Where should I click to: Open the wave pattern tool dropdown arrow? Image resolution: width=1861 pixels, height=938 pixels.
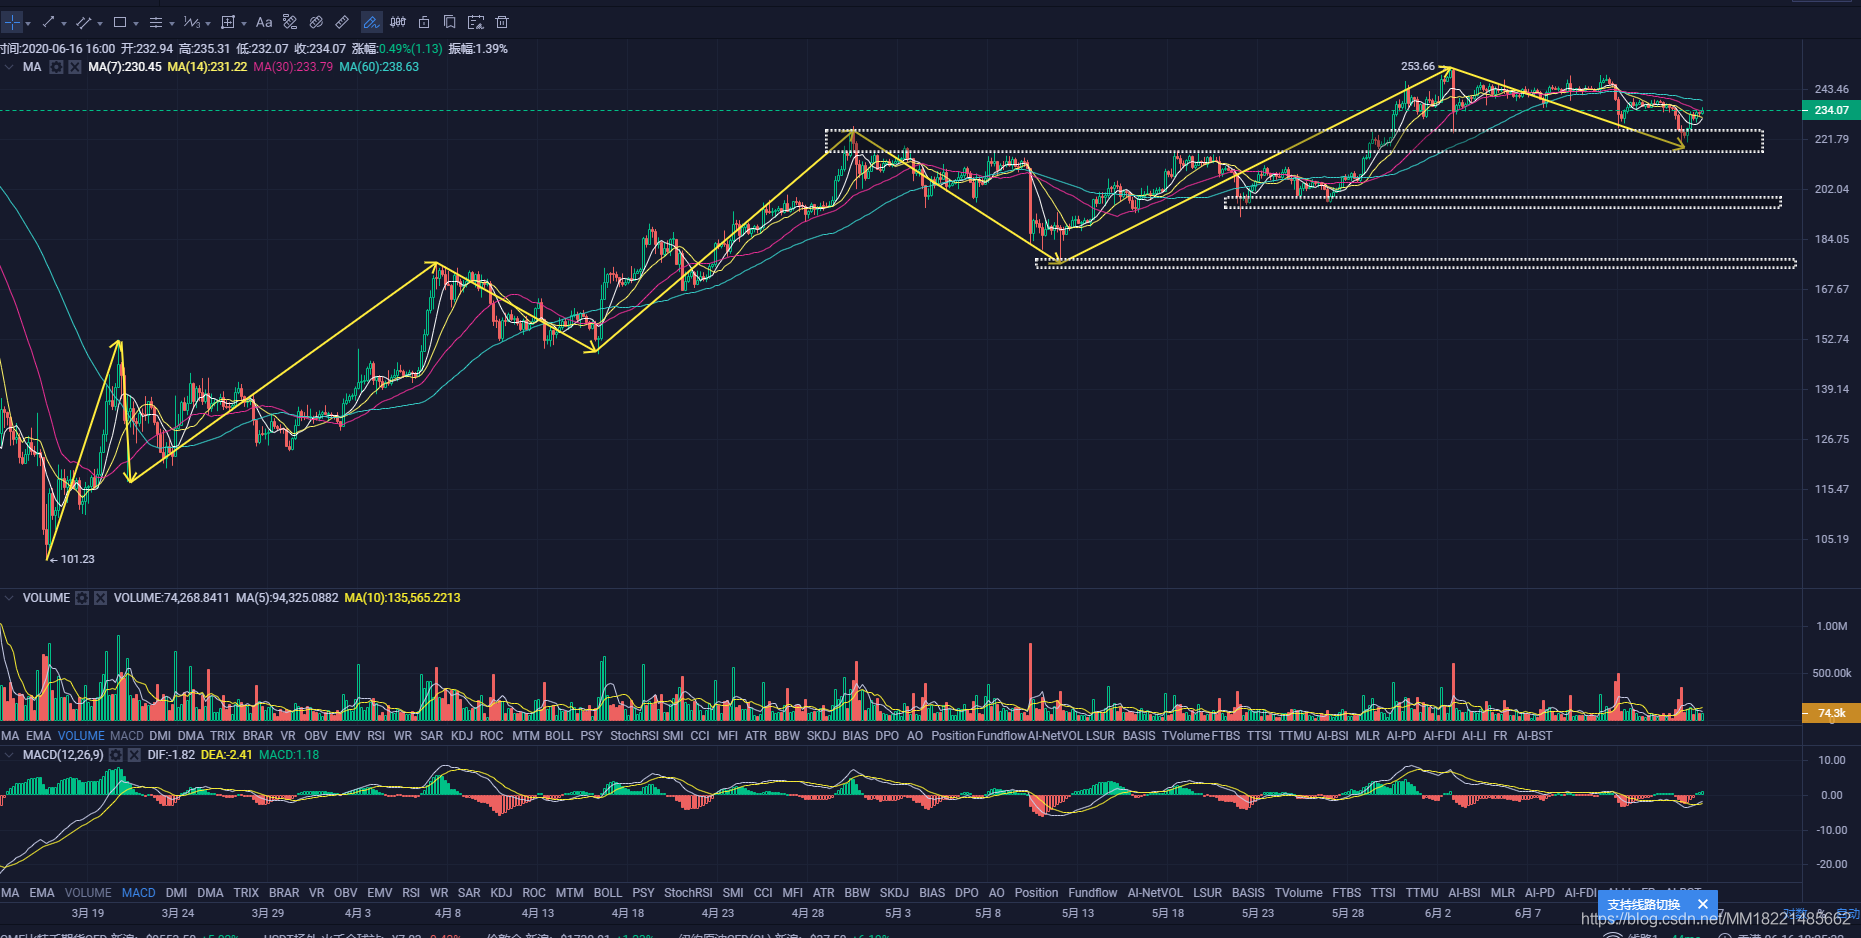tap(208, 23)
